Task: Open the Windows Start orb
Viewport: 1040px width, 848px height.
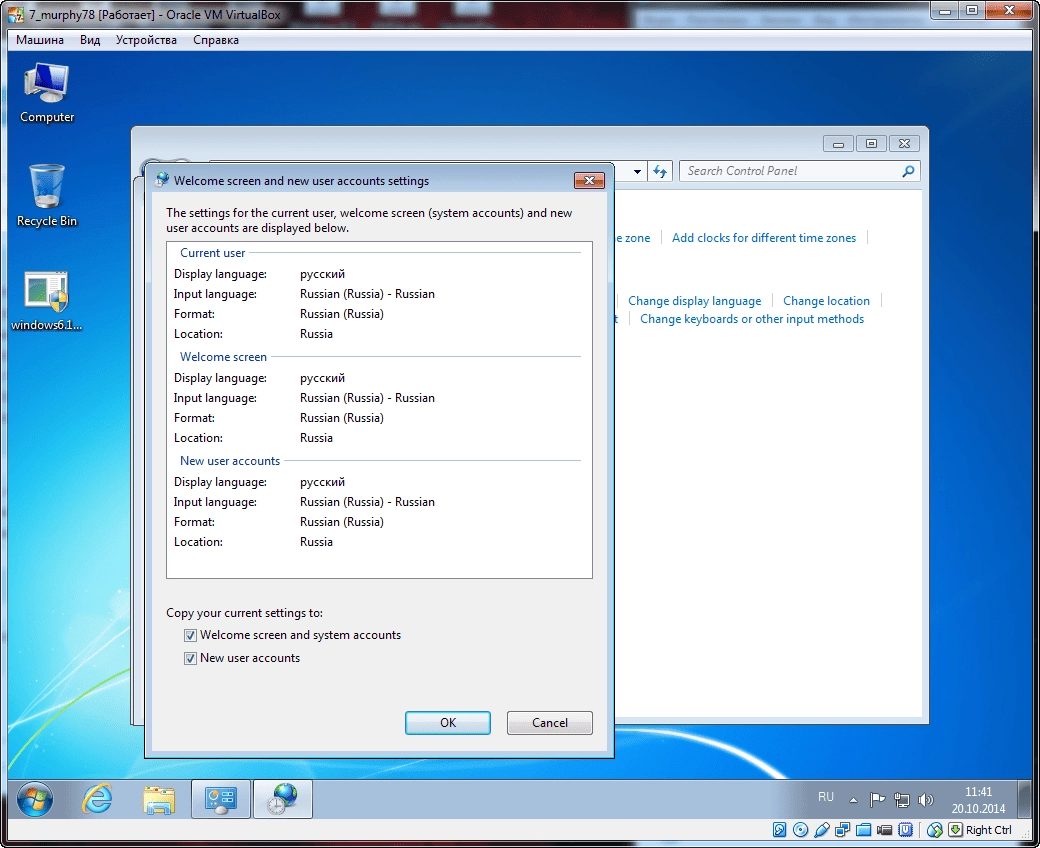Action: tap(34, 800)
